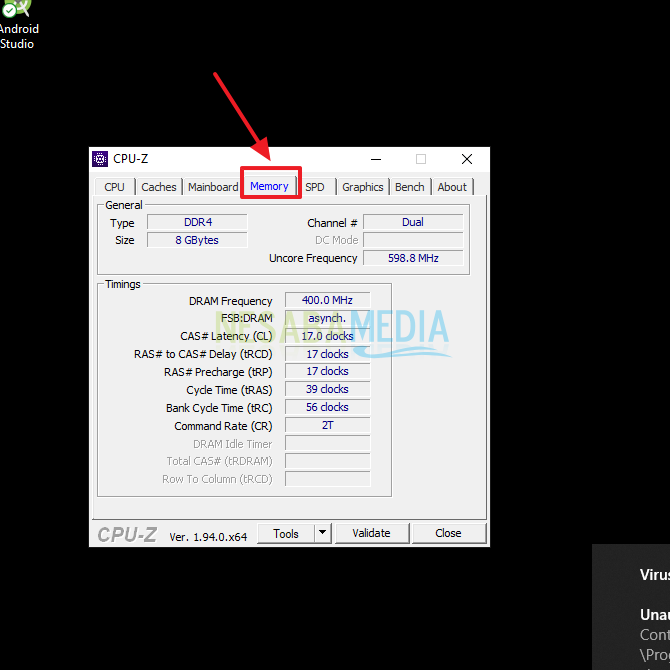Click the Validate button
The height and width of the screenshot is (670, 670).
click(371, 533)
